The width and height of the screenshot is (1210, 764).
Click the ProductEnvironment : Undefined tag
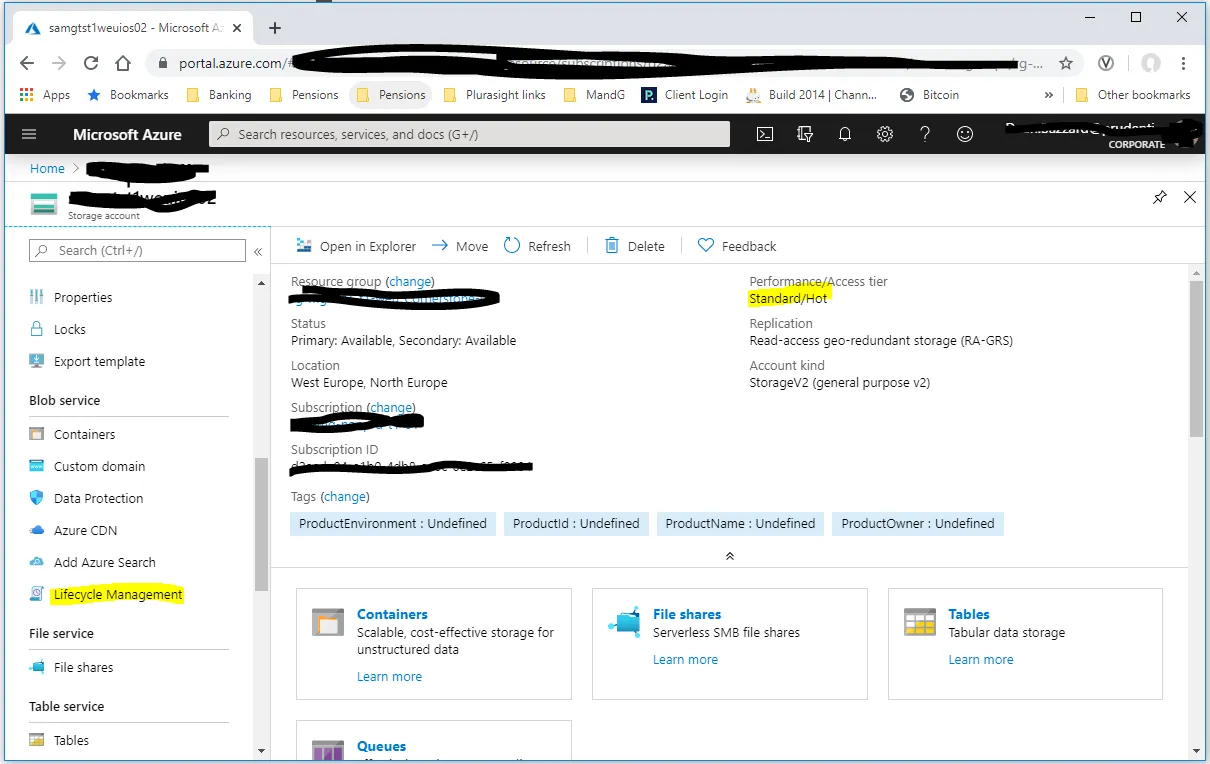[393, 523]
